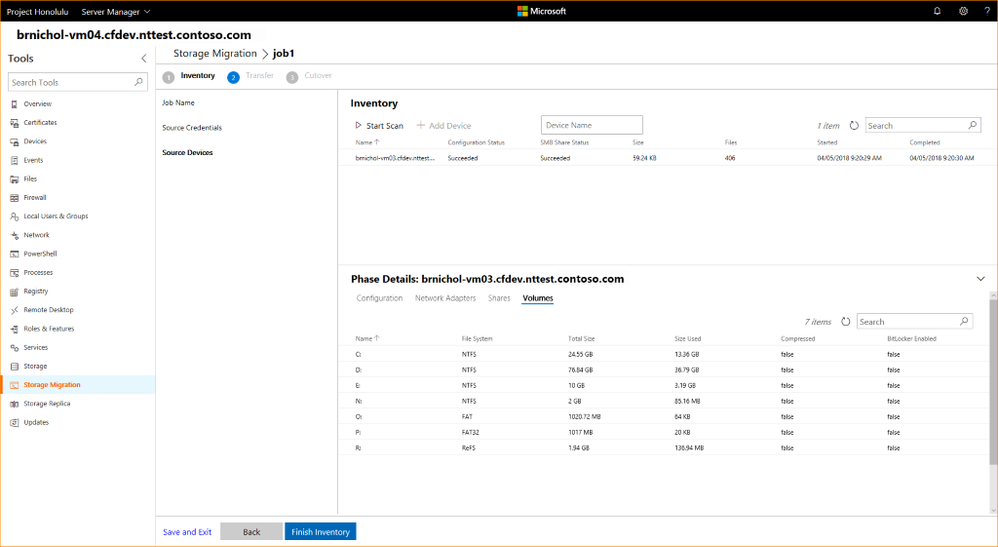The image size is (998, 547).
Task: Open the Remote Desktop tool icon
Action: [x=14, y=310]
